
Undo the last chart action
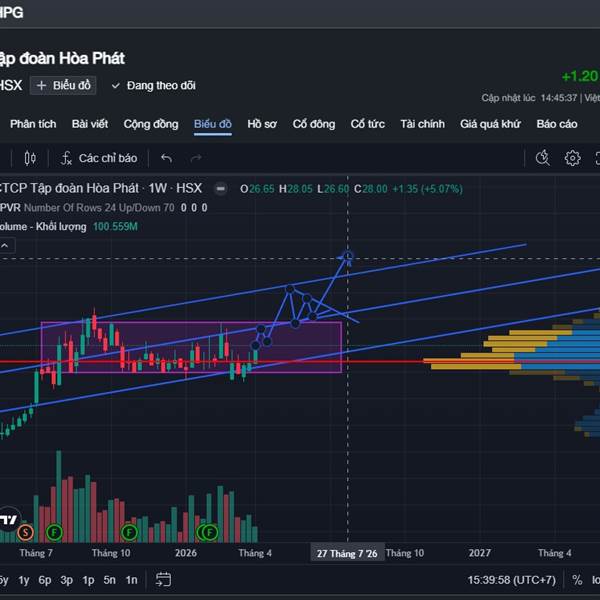coord(166,158)
